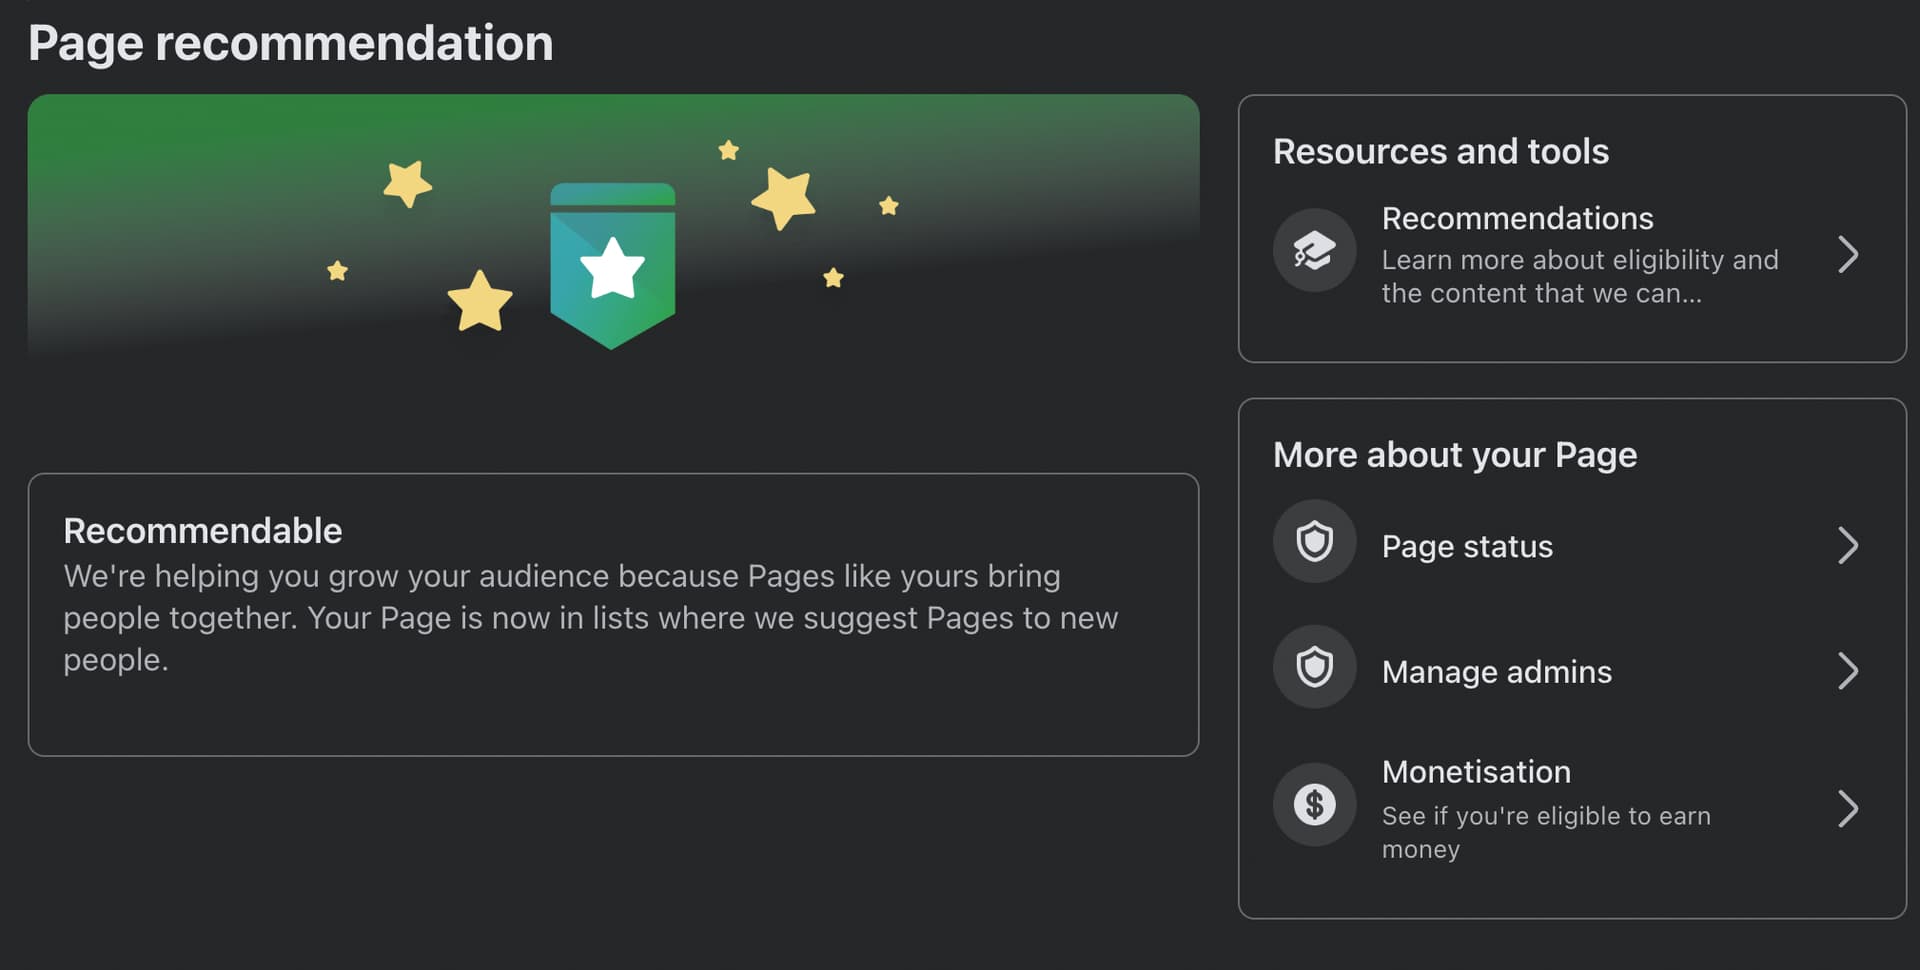Click the large star right of badge
Image resolution: width=1920 pixels, height=970 pixels.
[784, 197]
